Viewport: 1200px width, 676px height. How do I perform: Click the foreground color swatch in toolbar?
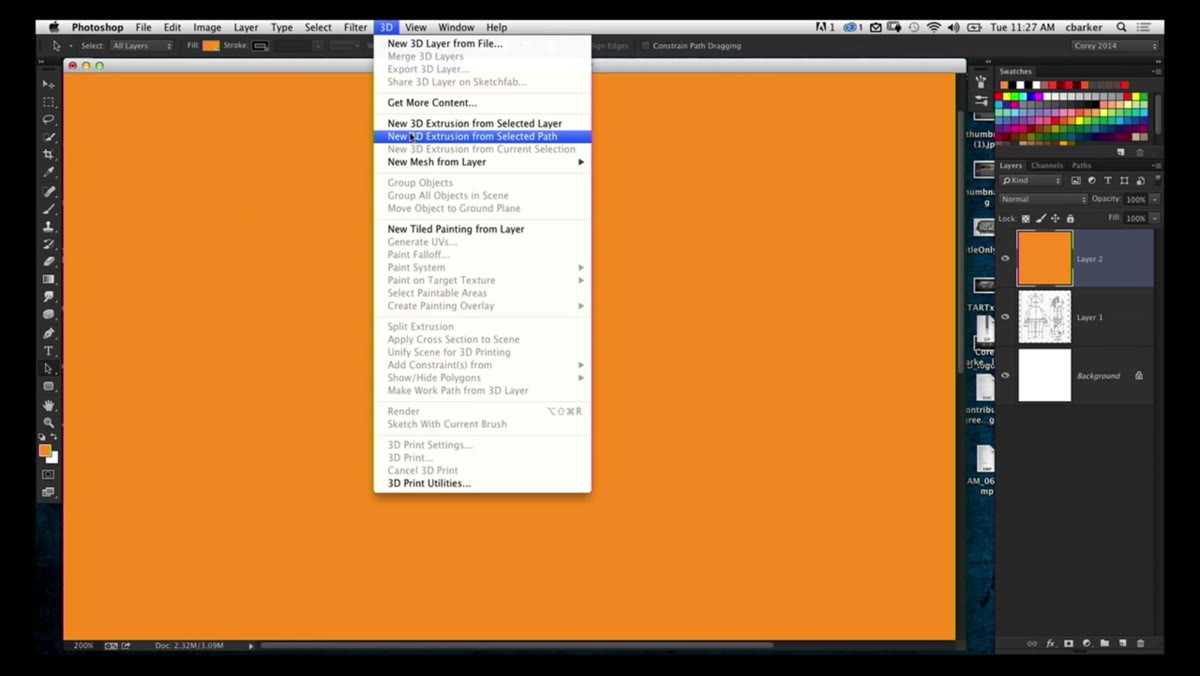(x=45, y=451)
